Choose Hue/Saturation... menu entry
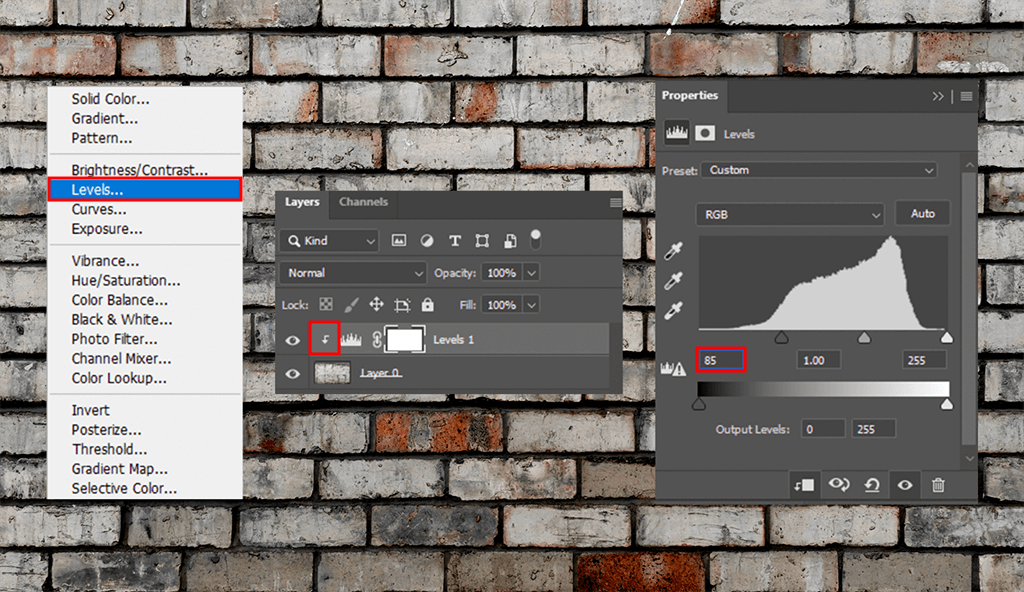 pos(126,280)
